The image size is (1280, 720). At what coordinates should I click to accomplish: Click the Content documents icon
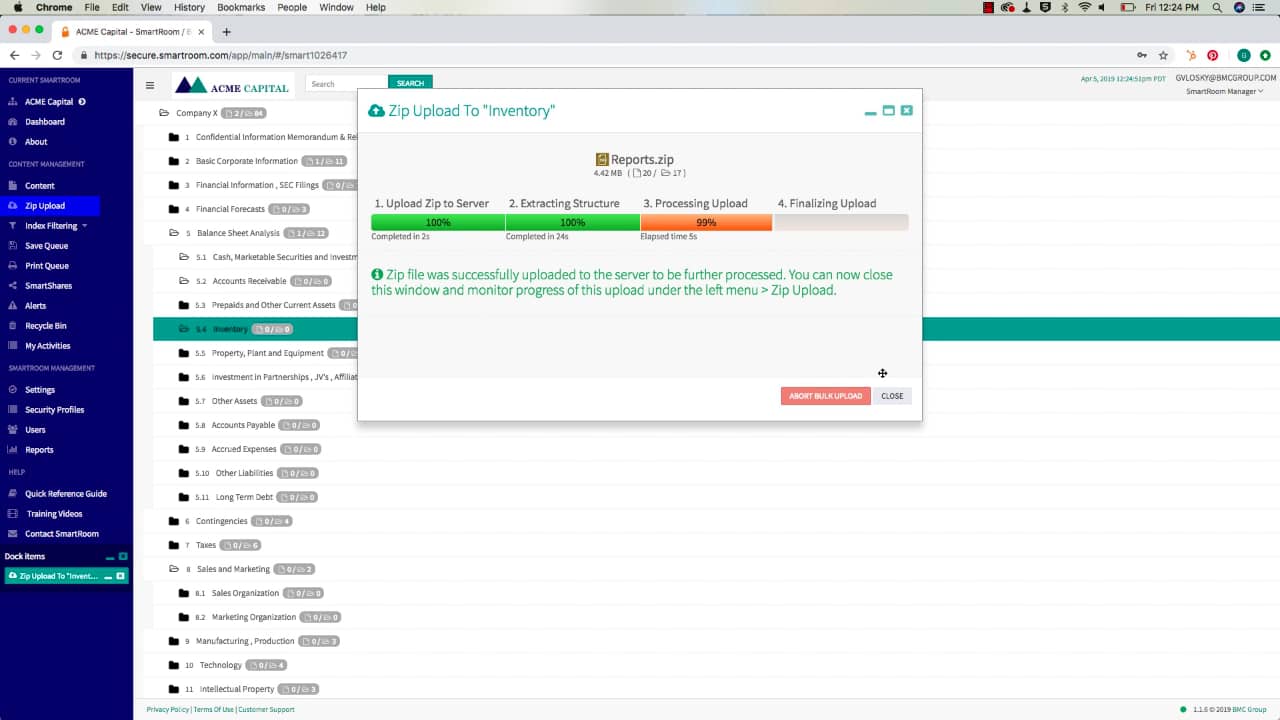13,186
